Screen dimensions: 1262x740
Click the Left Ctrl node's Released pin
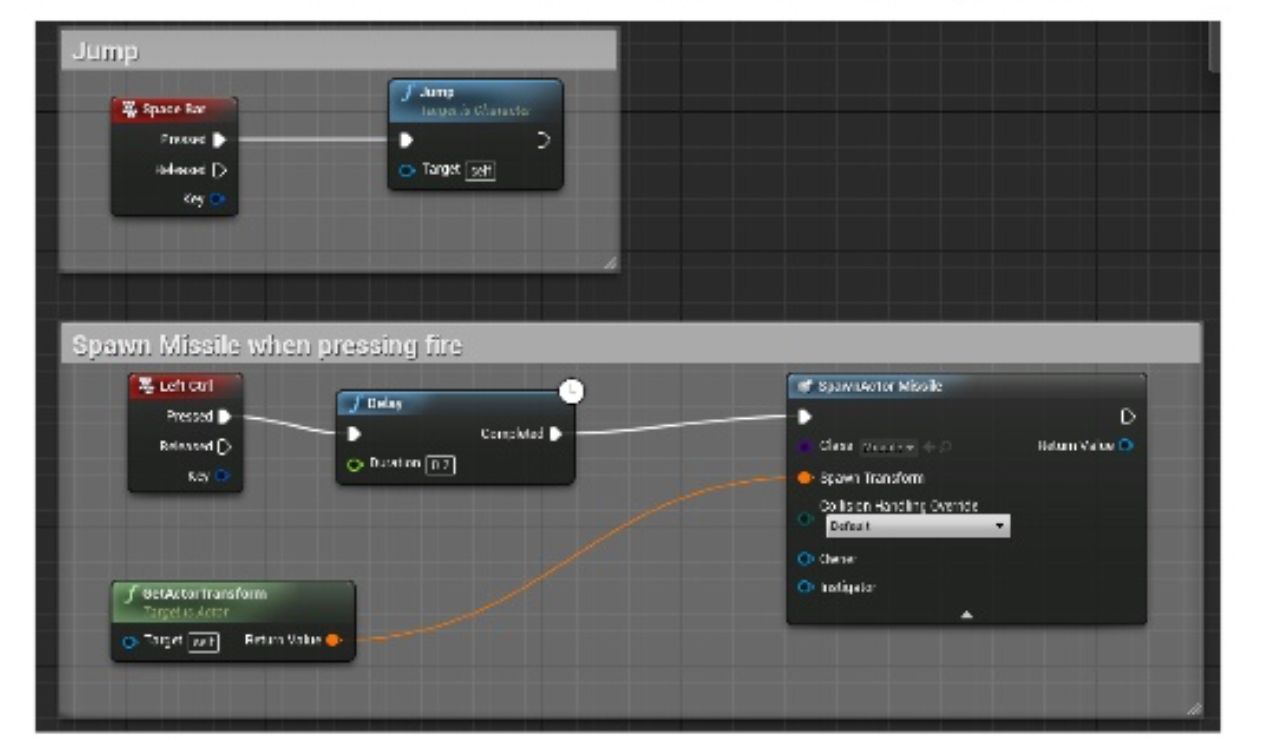pyautogui.click(x=224, y=446)
